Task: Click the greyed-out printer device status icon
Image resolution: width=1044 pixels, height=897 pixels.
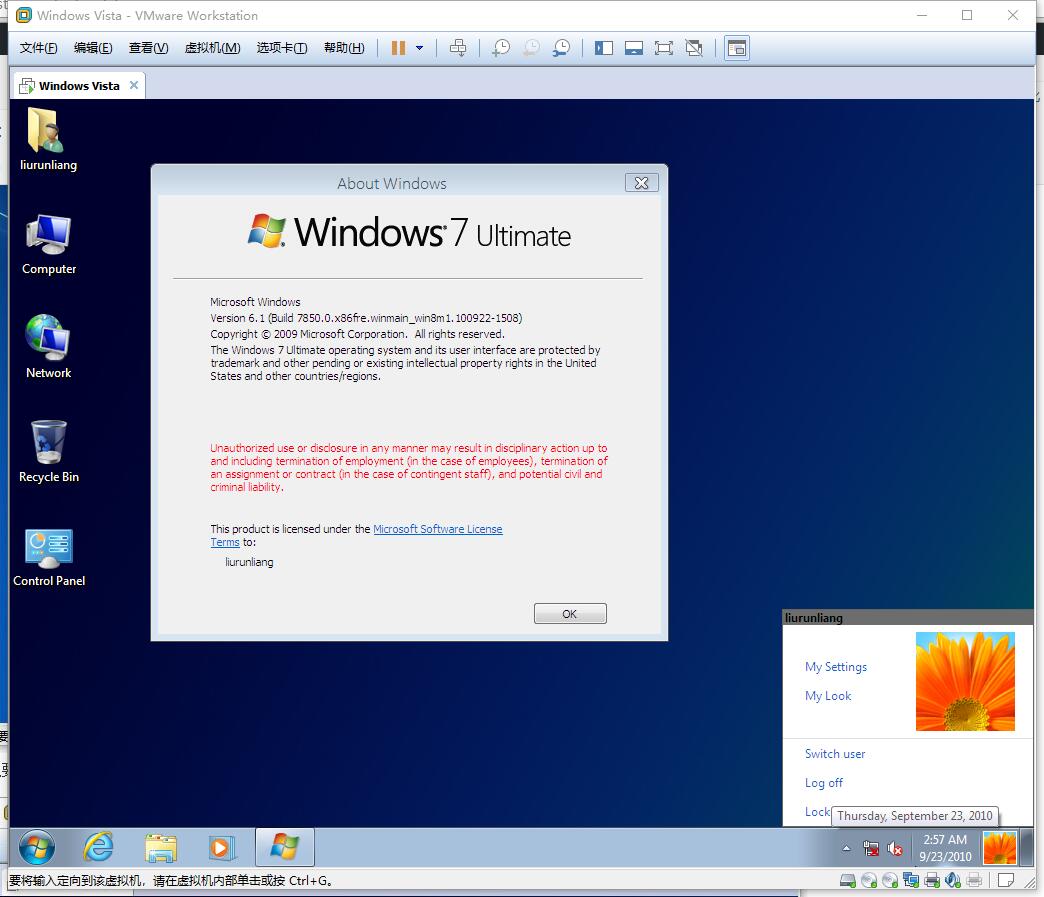Action: (x=974, y=880)
